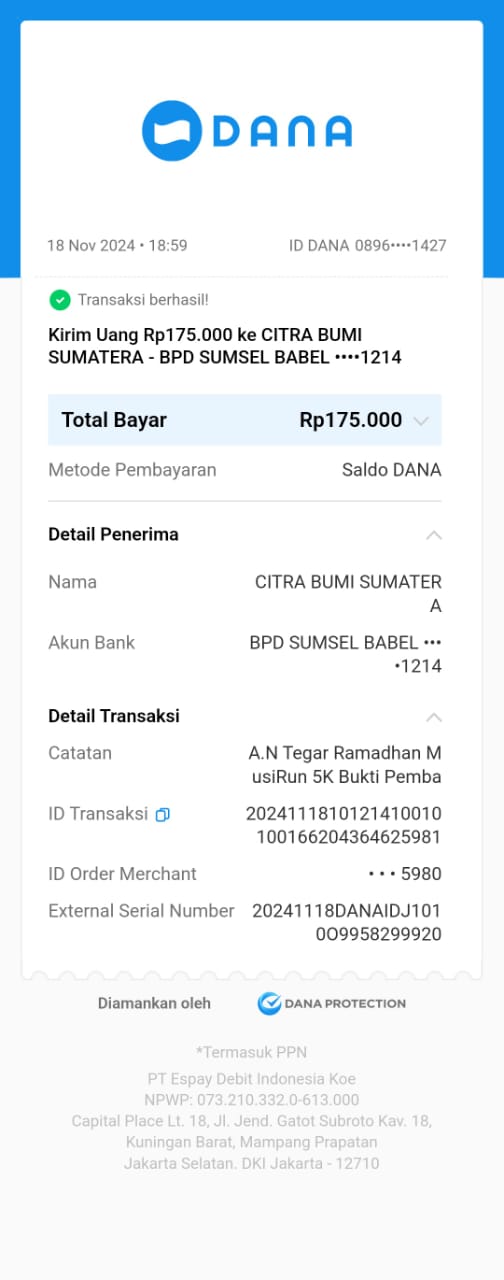The width and height of the screenshot is (504, 1280).
Task: Expand the Total Bayar chevron
Action: tap(421, 421)
